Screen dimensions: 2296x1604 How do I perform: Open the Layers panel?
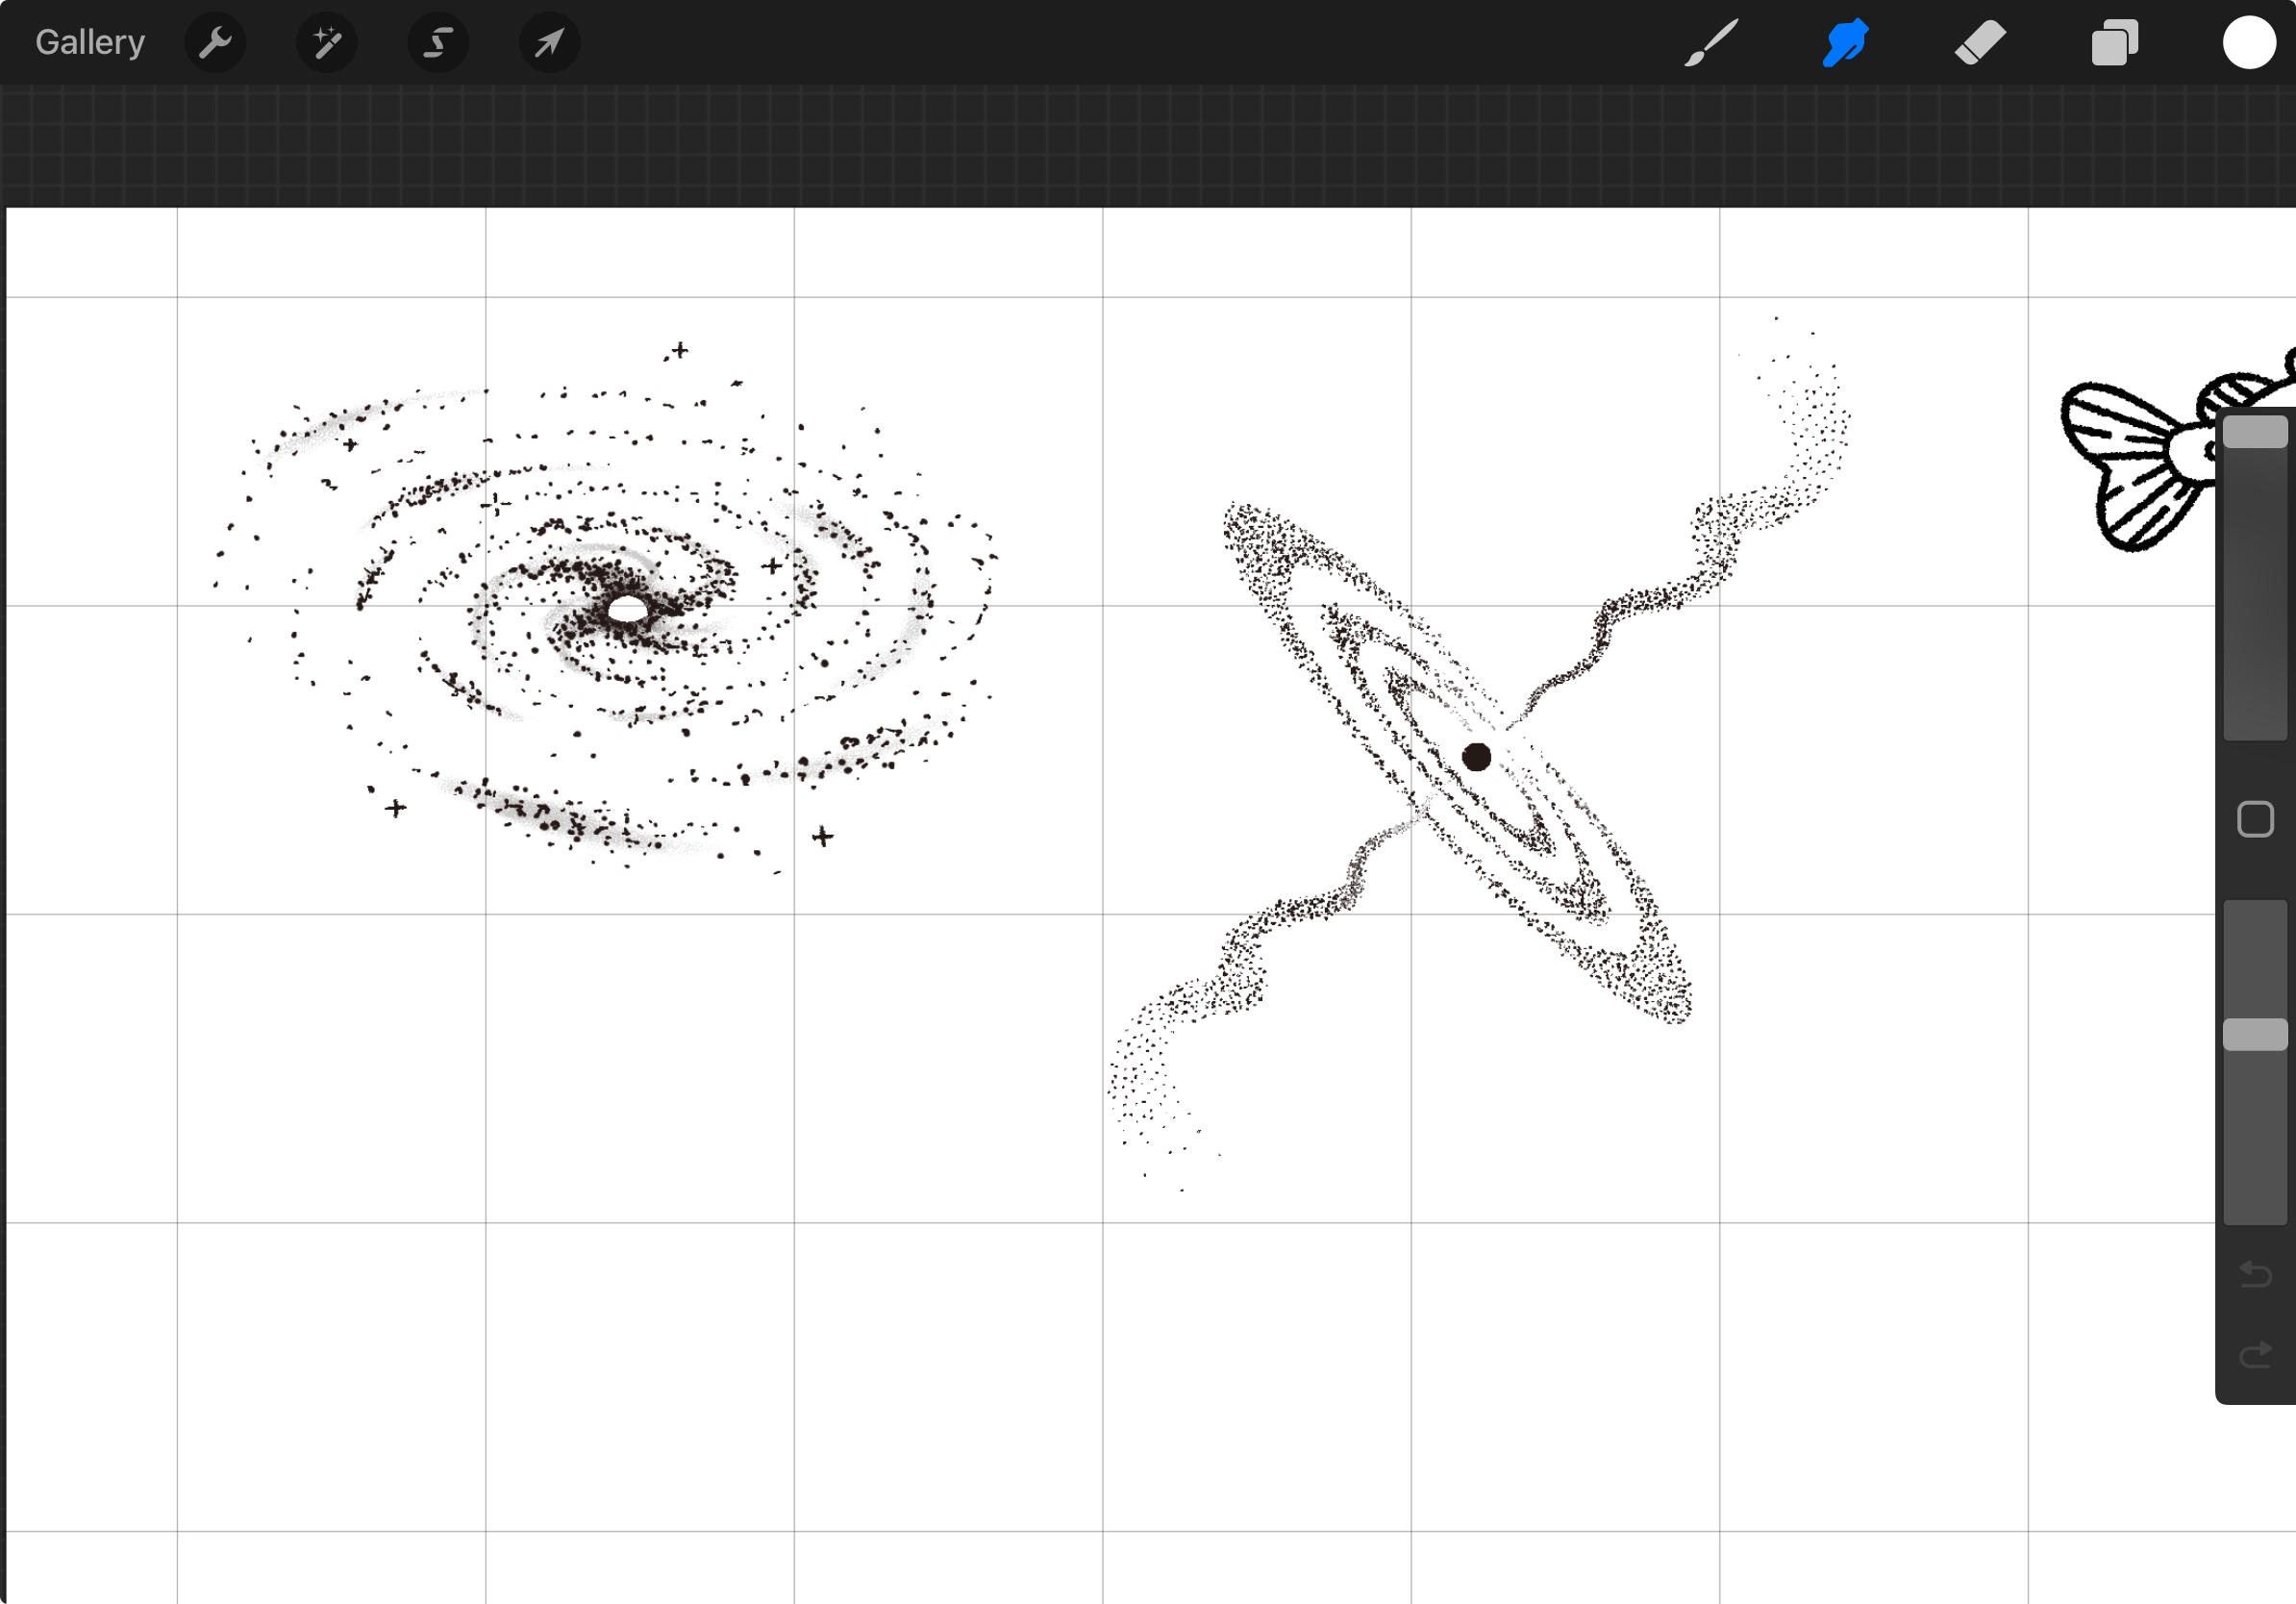(x=2114, y=43)
